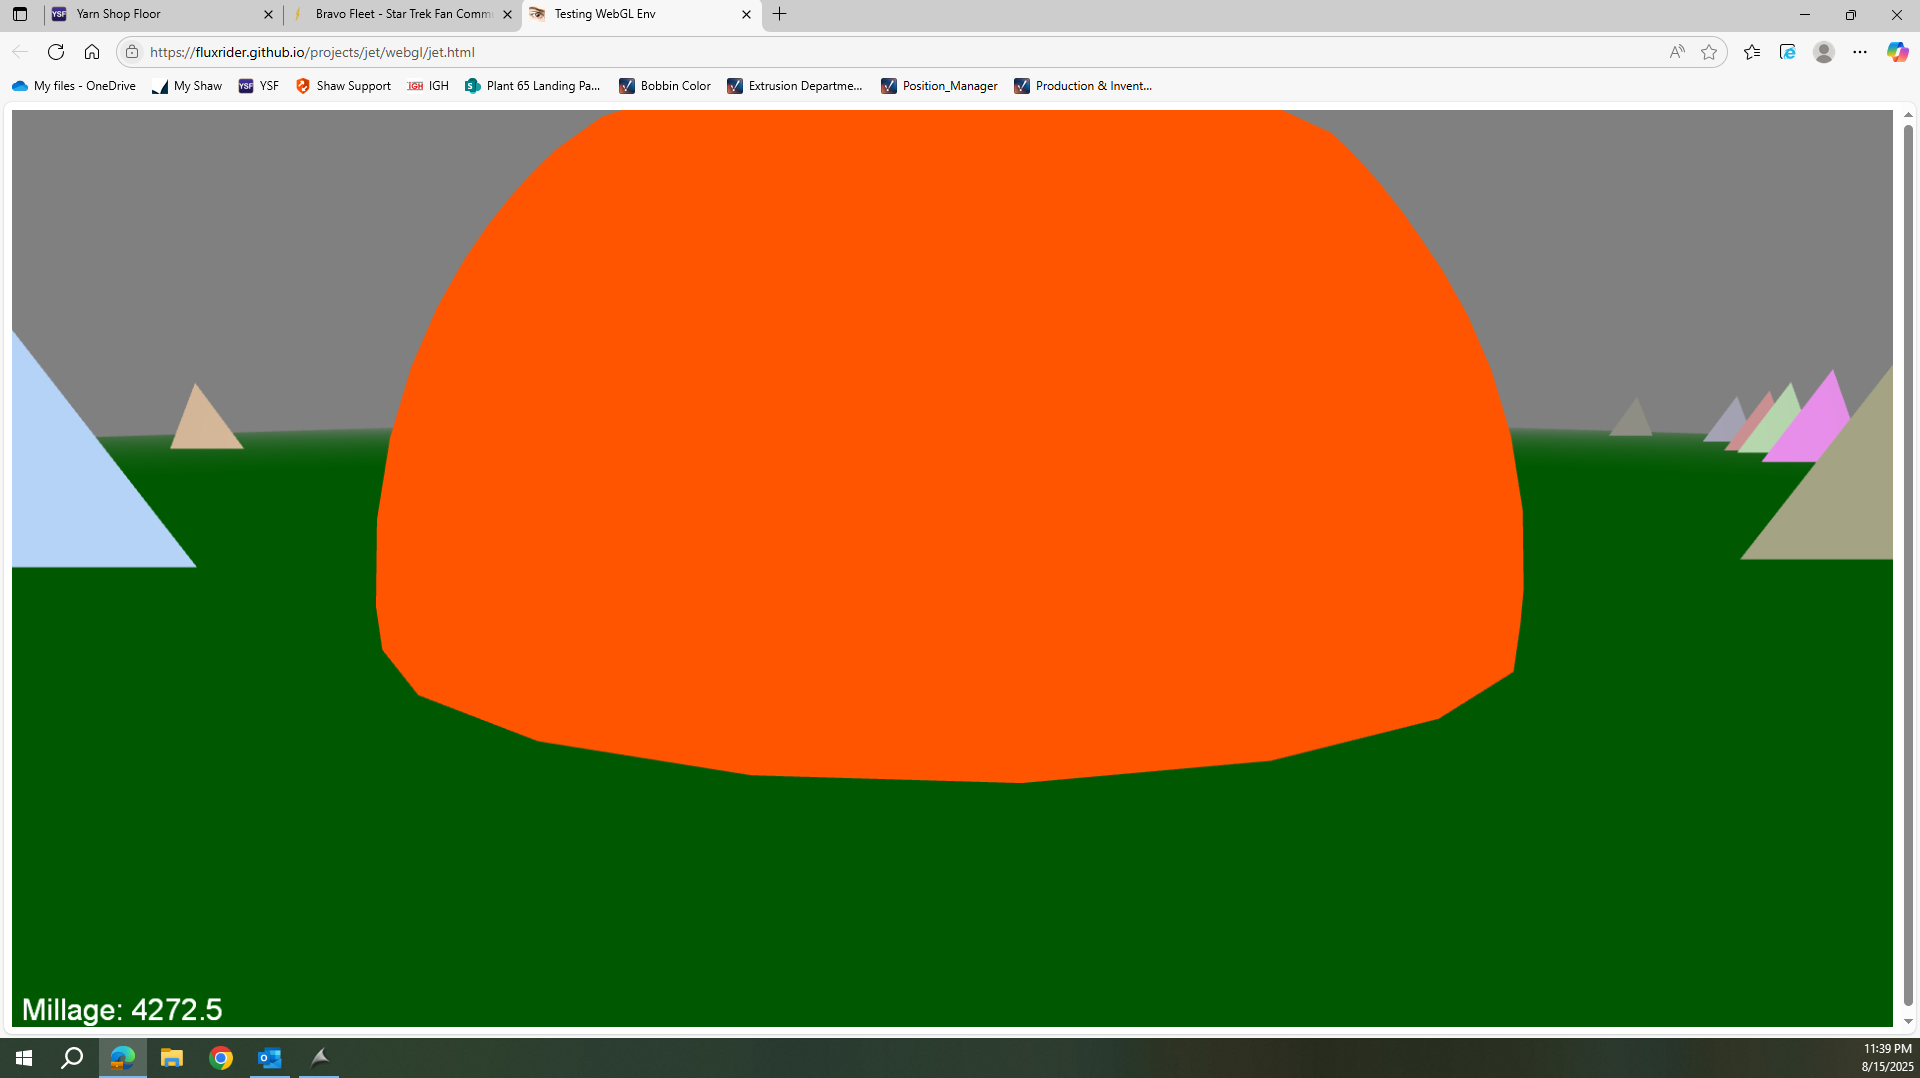1920x1078 pixels.
Task: Open Plant 65 Landing Page bookmark
Action: tap(533, 86)
